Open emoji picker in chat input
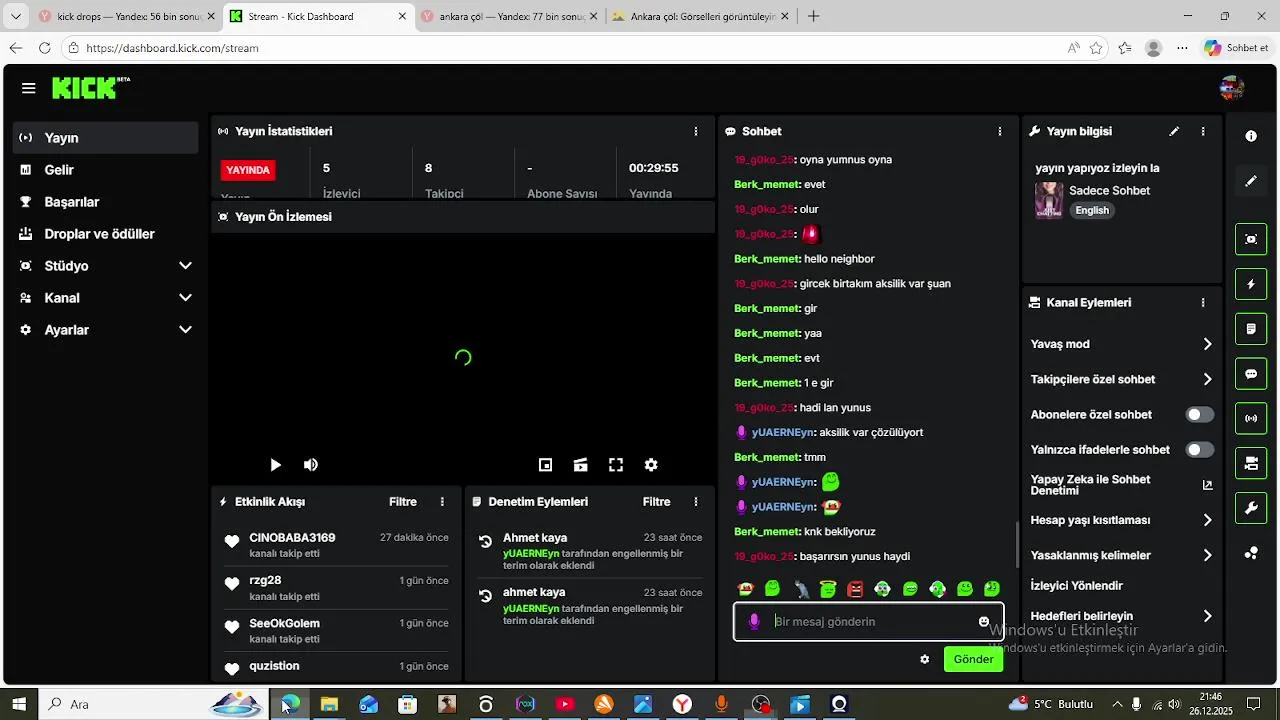This screenshot has width=1280, height=720. coord(984,622)
